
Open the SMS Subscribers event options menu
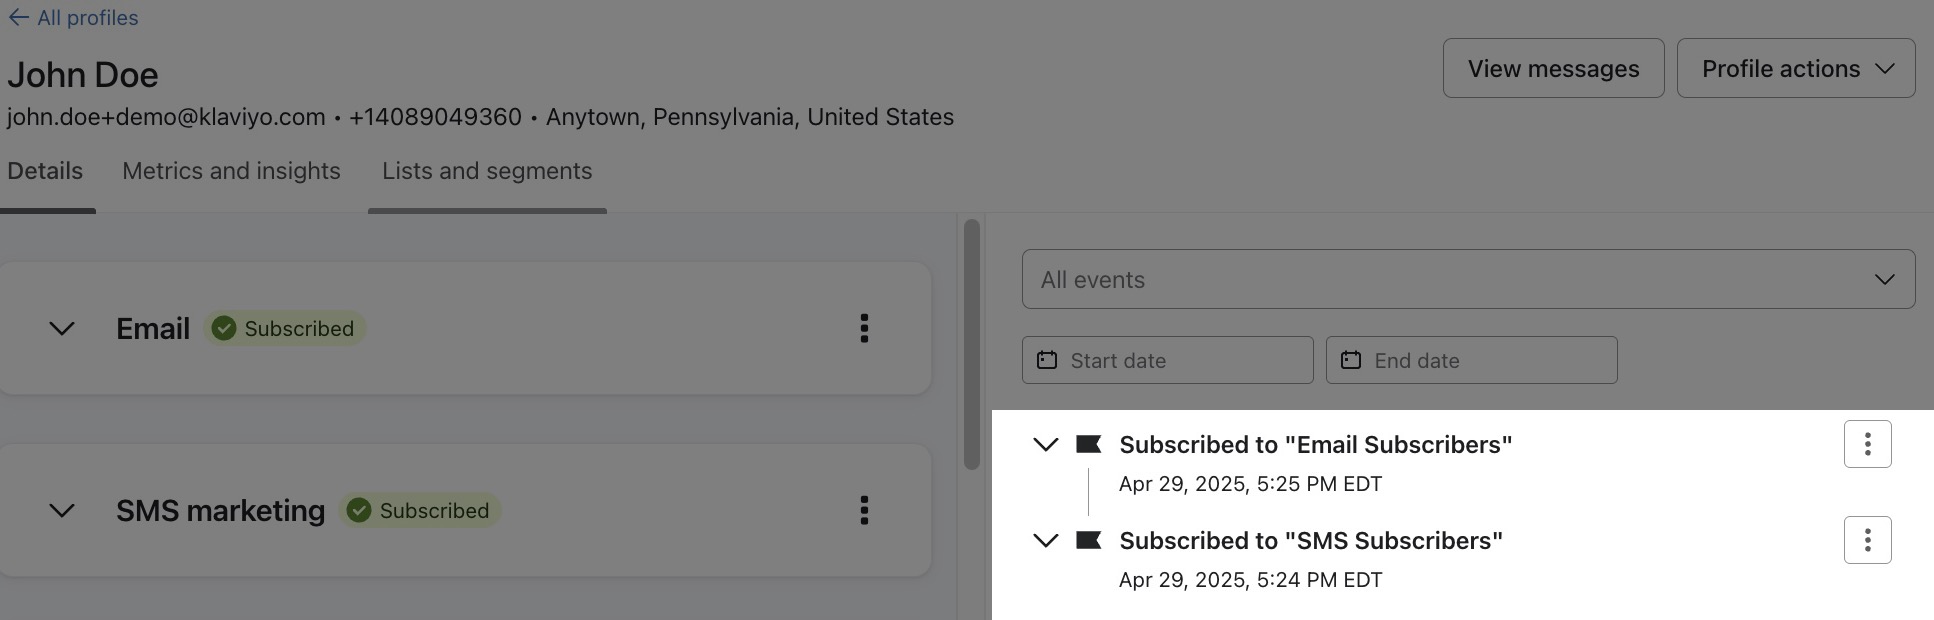click(1867, 539)
